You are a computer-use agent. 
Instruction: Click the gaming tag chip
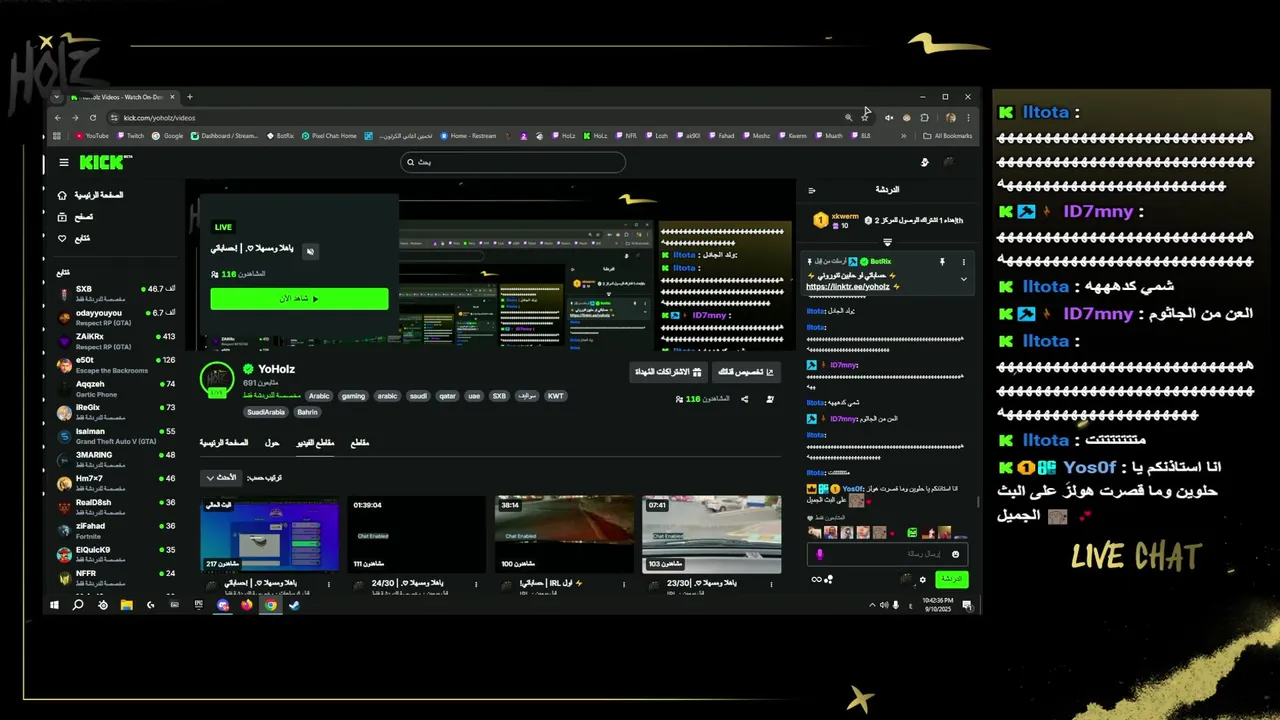pos(353,396)
